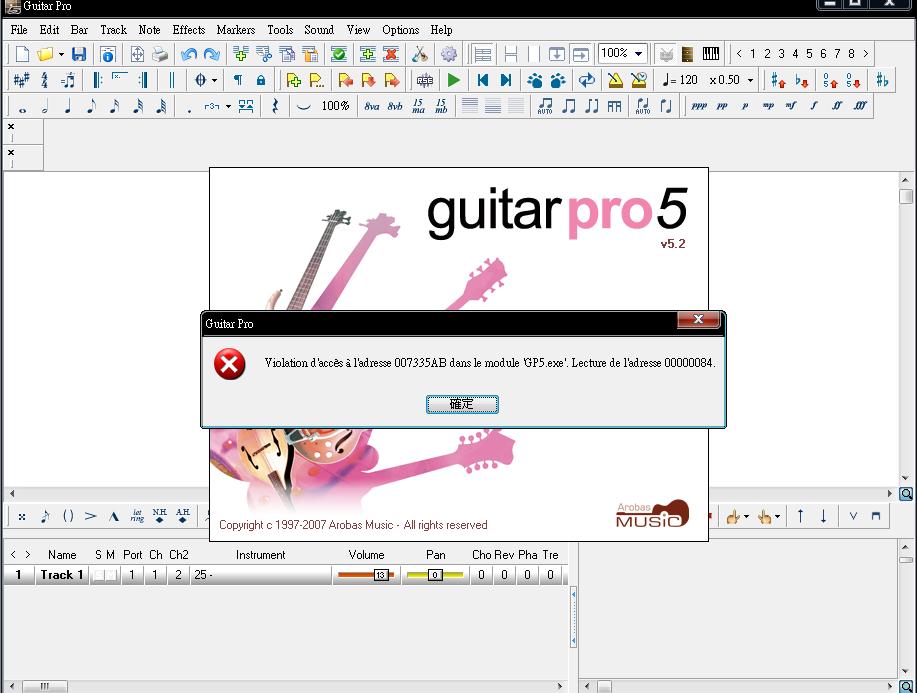Click the Track 1 Instrument field 25
This screenshot has width=917, height=693.
[x=261, y=575]
